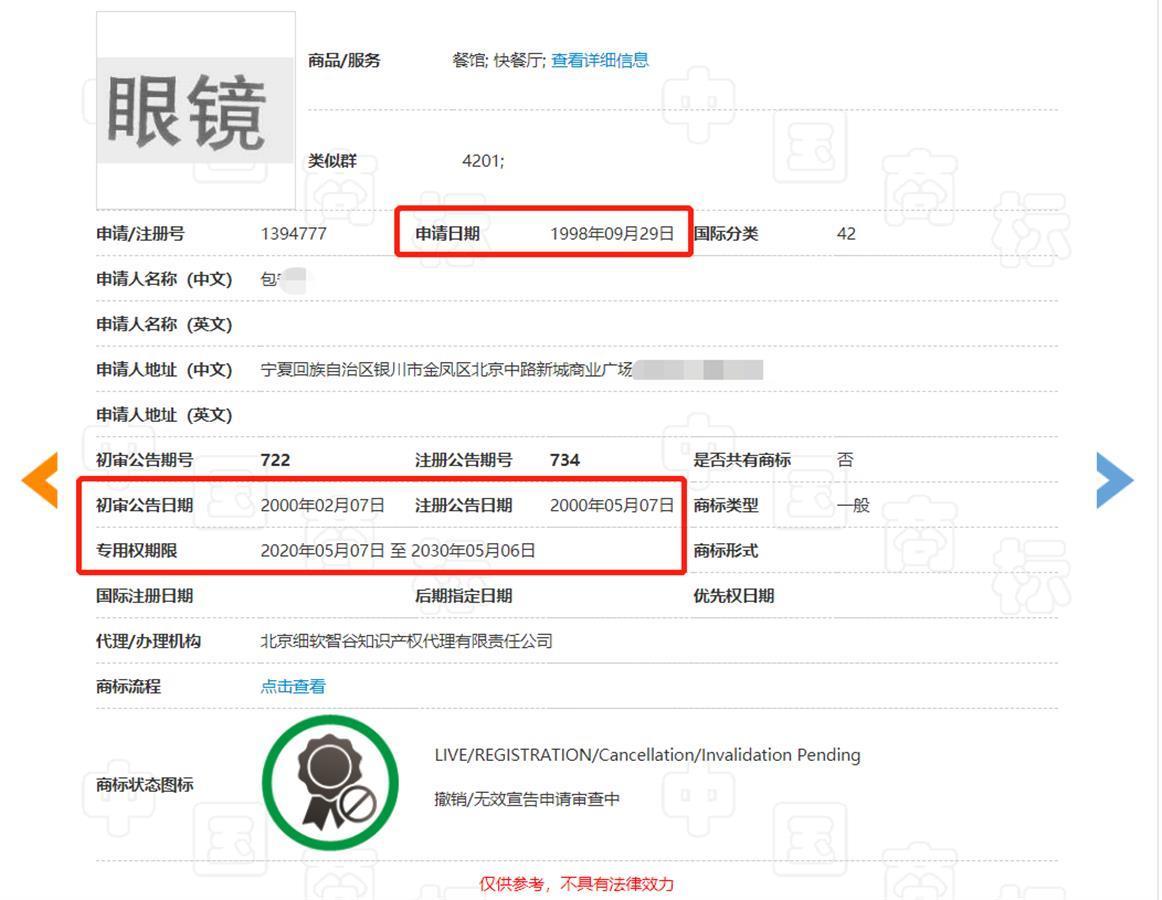Click the 撤销/无效宣告申请审查中 status line
Image resolution: width=1162 pixels, height=900 pixels.
point(527,799)
